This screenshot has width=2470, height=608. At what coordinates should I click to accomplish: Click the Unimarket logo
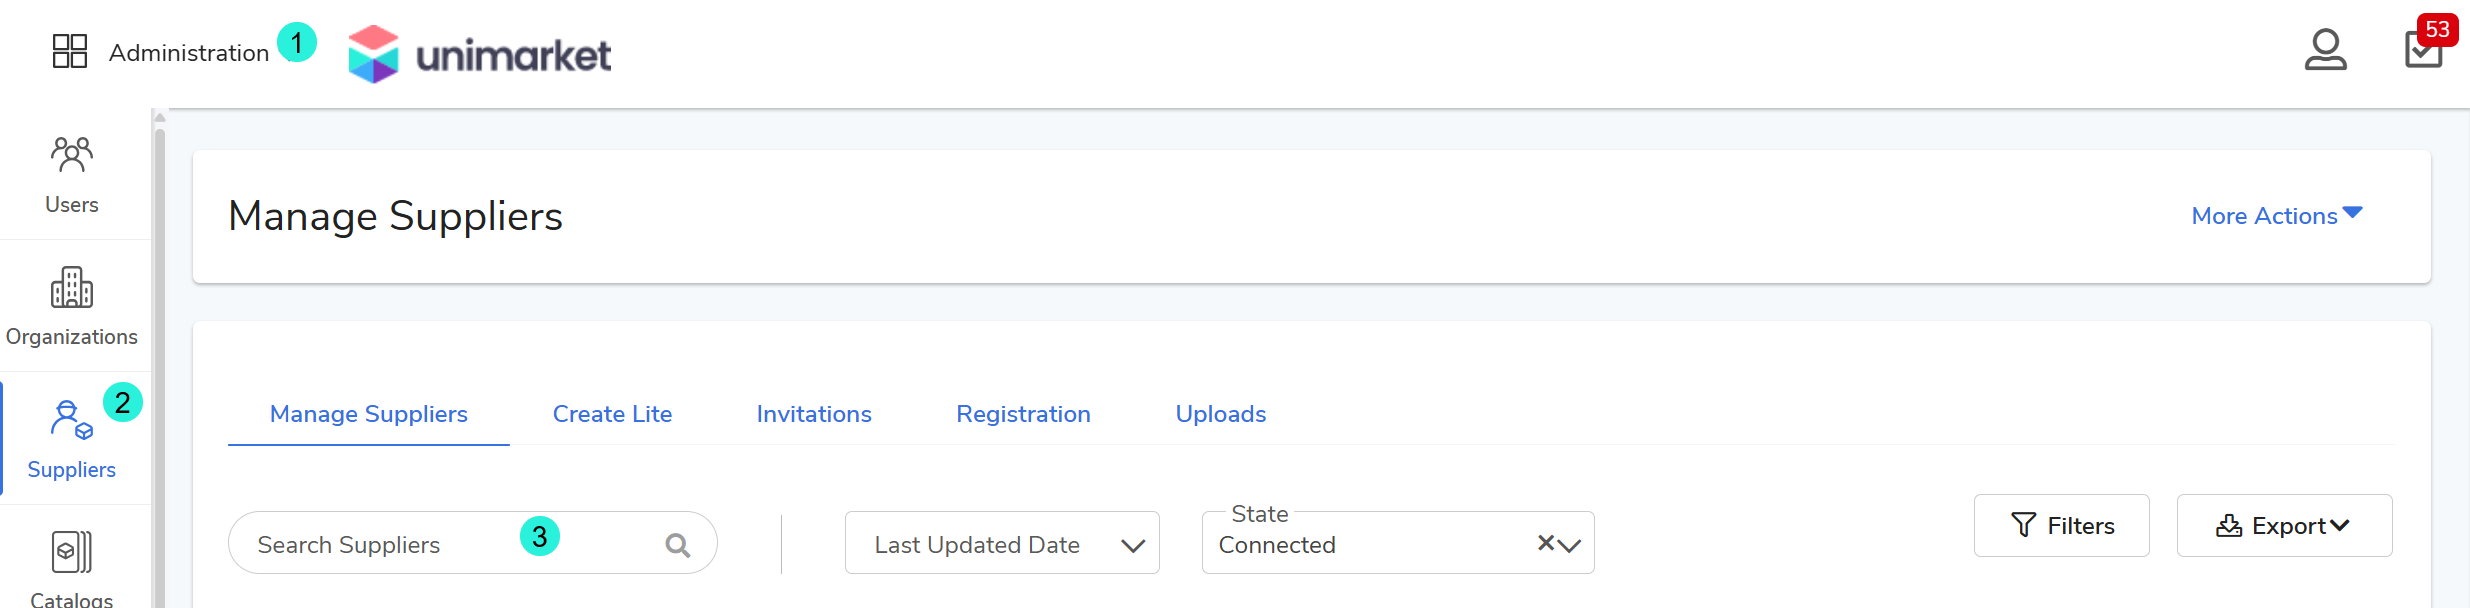(480, 54)
